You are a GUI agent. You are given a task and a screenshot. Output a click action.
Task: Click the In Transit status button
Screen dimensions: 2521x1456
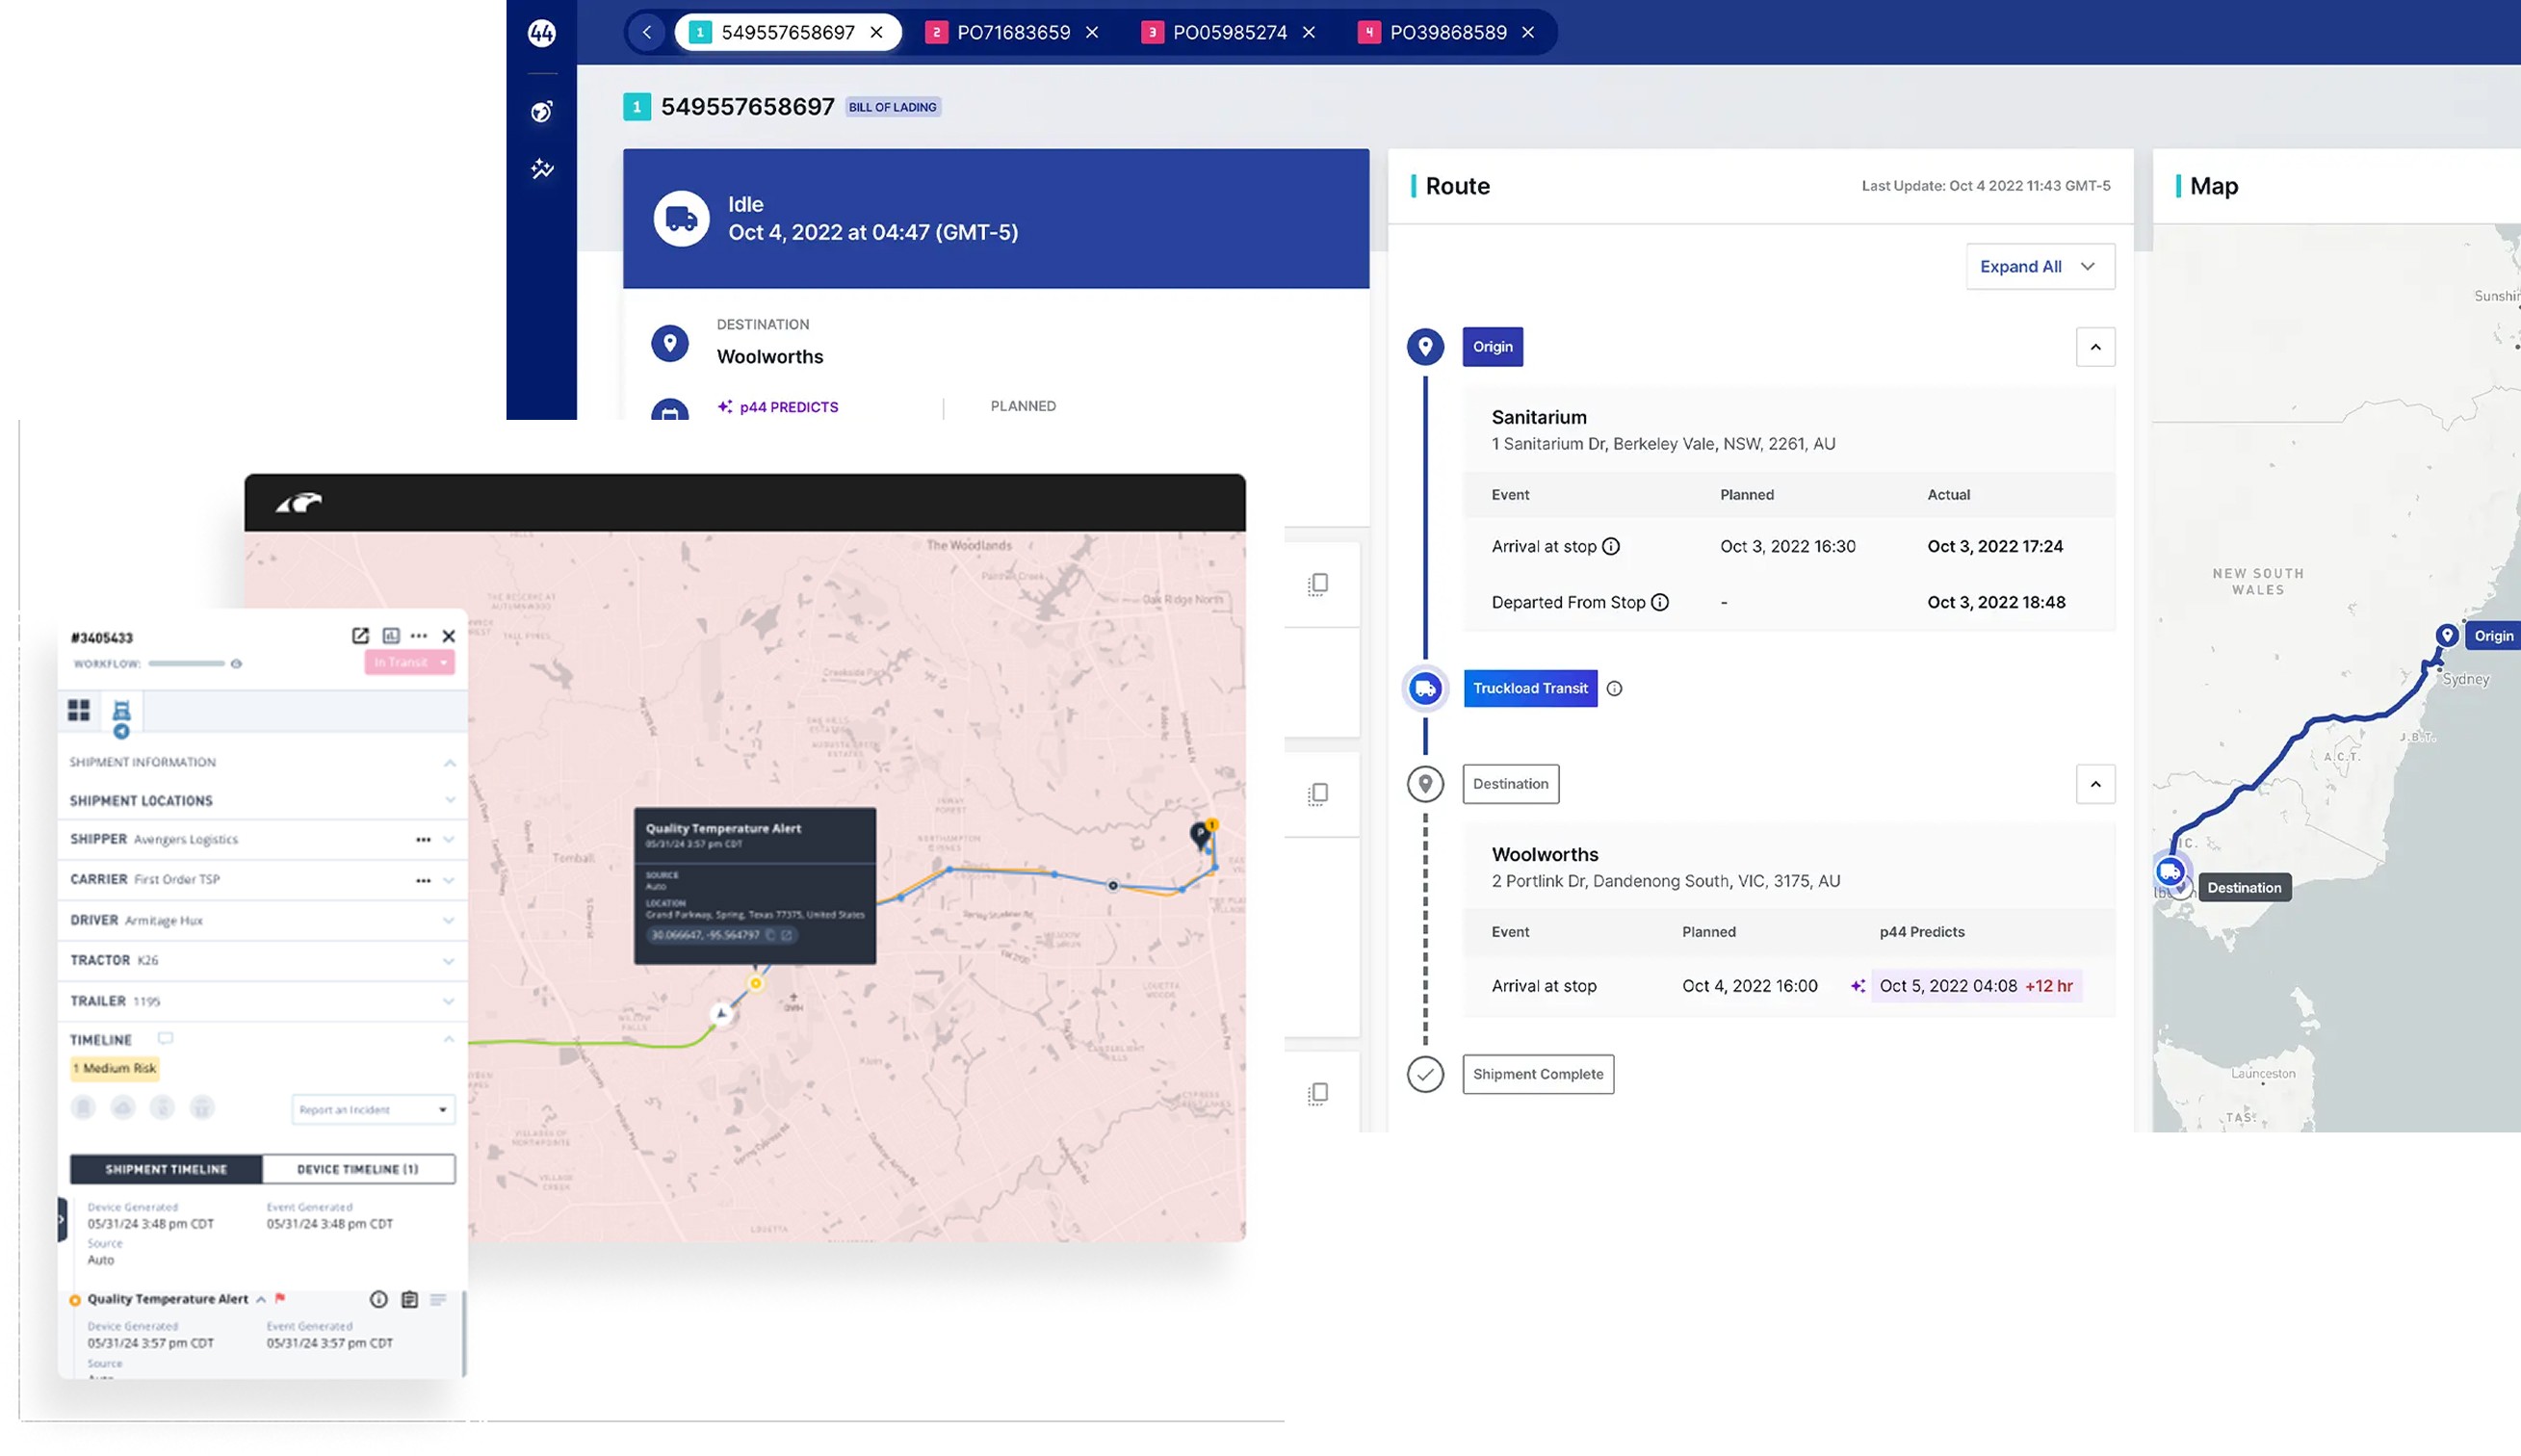(409, 662)
